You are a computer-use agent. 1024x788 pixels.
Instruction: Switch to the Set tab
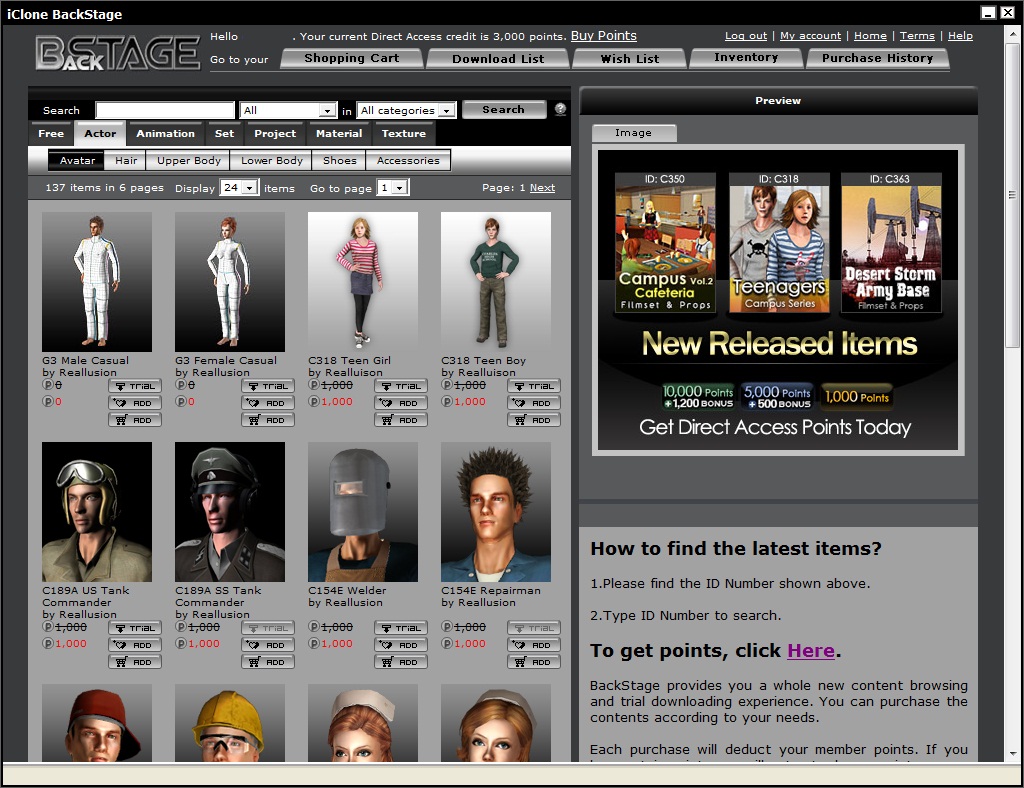tap(224, 133)
